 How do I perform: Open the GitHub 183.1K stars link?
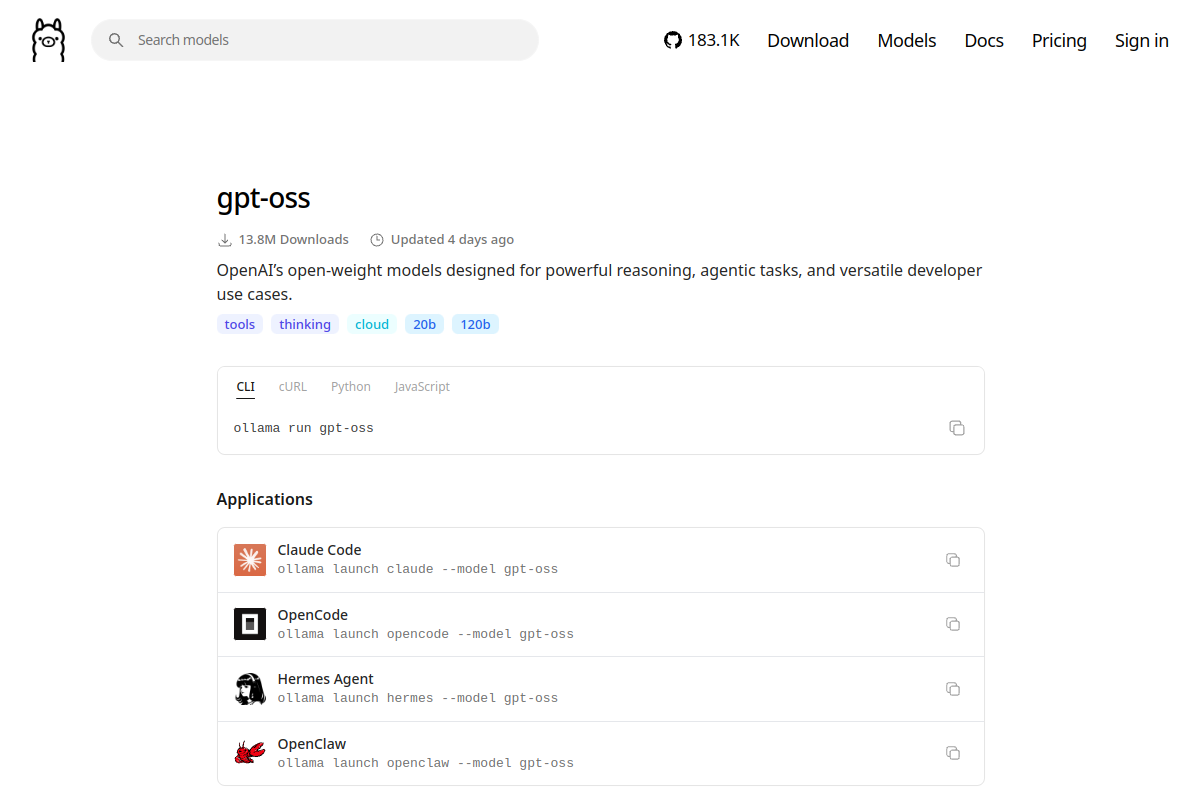click(702, 40)
